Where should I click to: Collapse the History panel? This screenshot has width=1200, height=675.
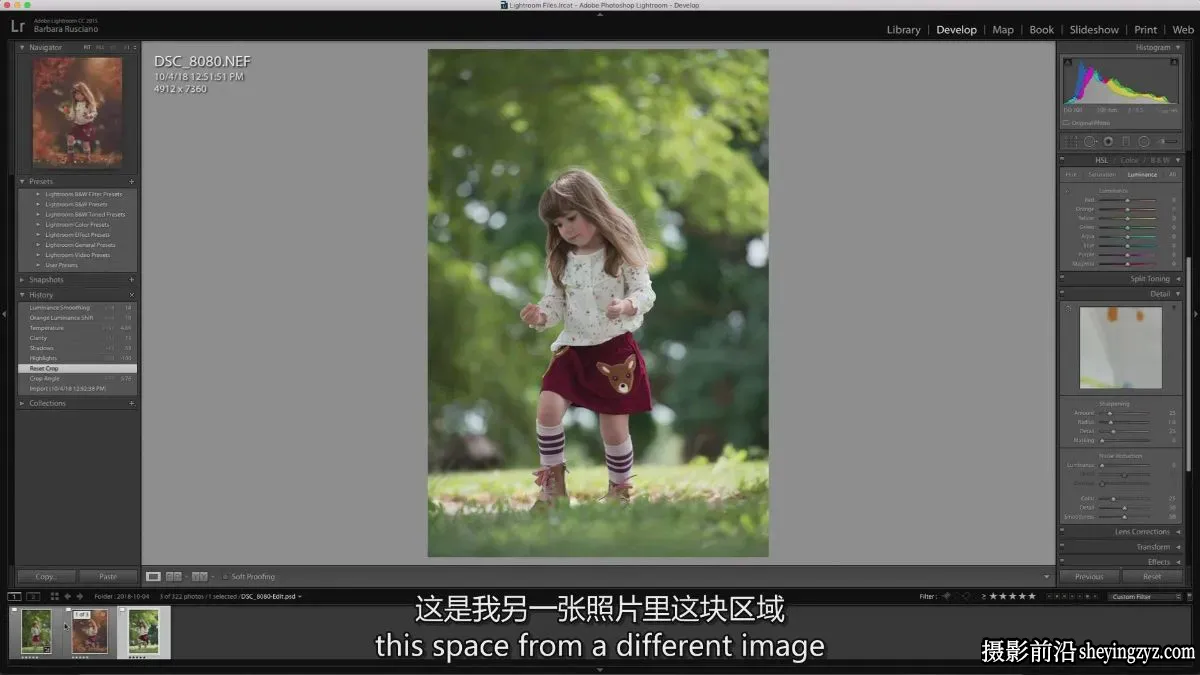click(23, 295)
